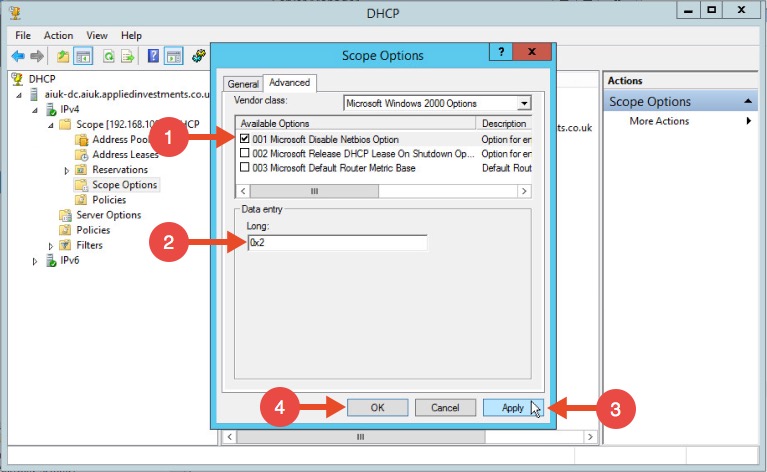Click the Refresh toolbar icon
Viewport: 767px width, 472px height.
point(108,56)
